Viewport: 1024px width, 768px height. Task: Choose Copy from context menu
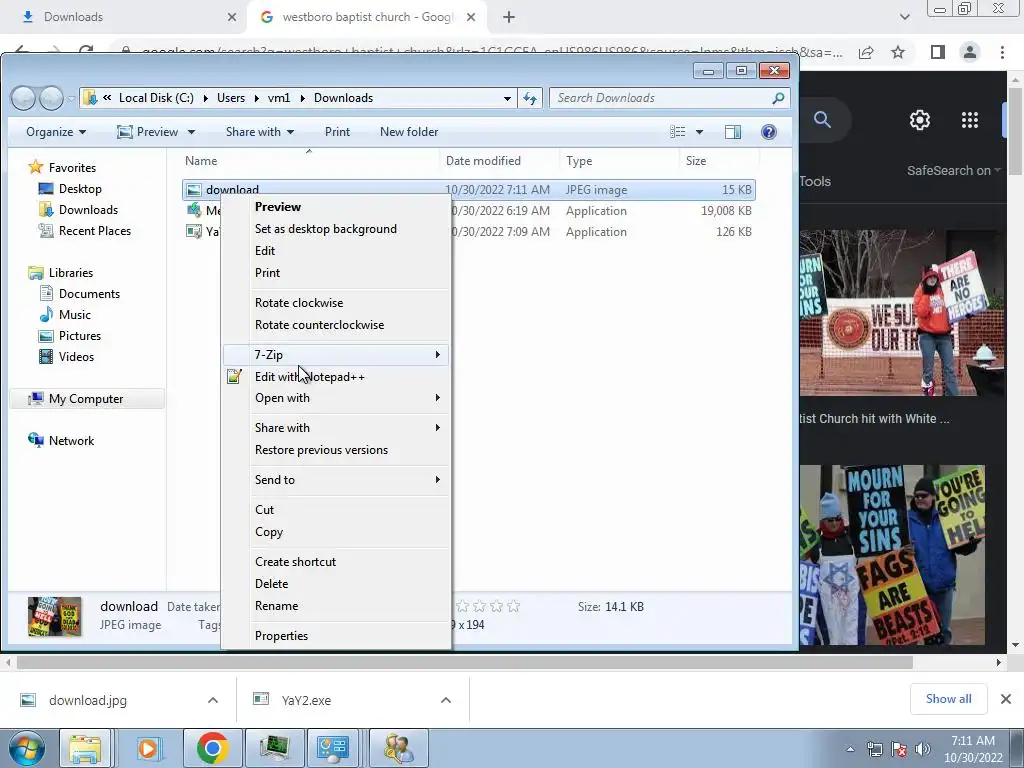pyautogui.click(x=336, y=532)
